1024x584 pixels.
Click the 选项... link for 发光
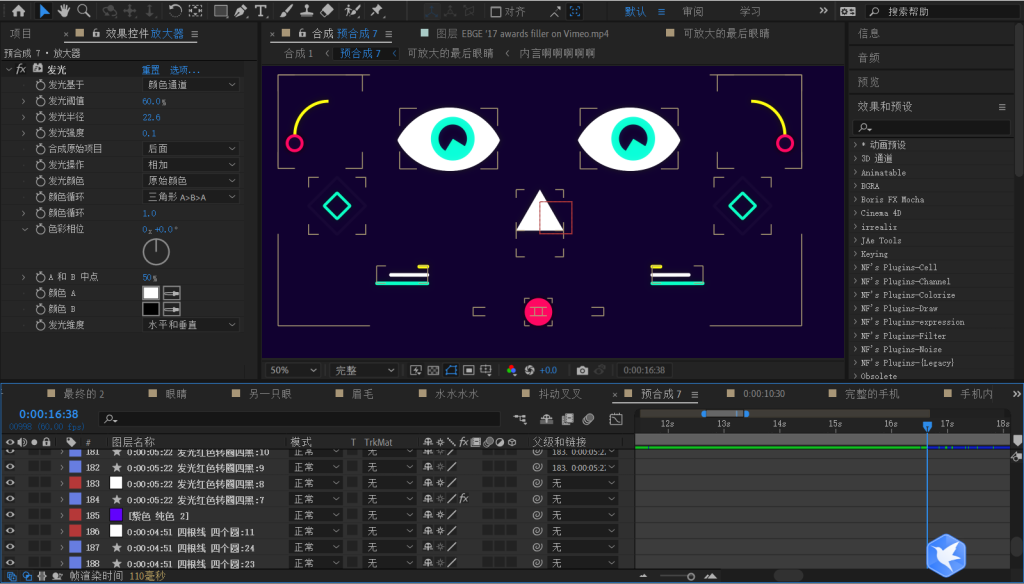184,70
